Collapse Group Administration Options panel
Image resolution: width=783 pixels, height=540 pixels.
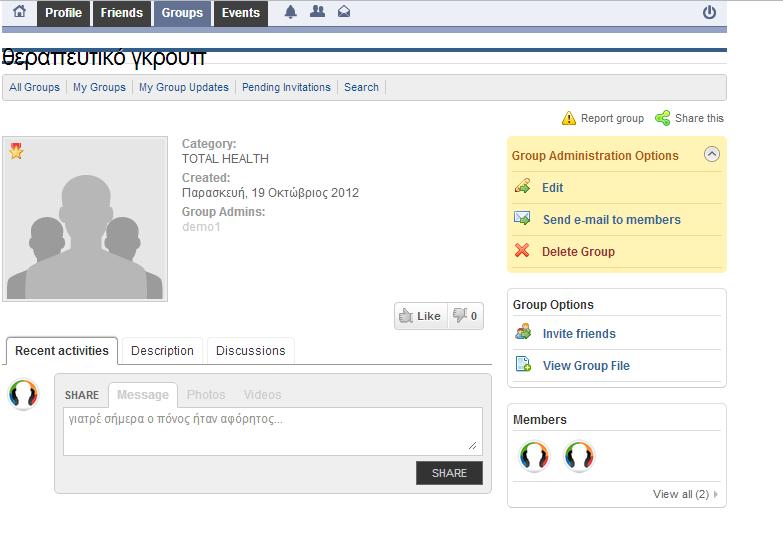click(x=712, y=154)
